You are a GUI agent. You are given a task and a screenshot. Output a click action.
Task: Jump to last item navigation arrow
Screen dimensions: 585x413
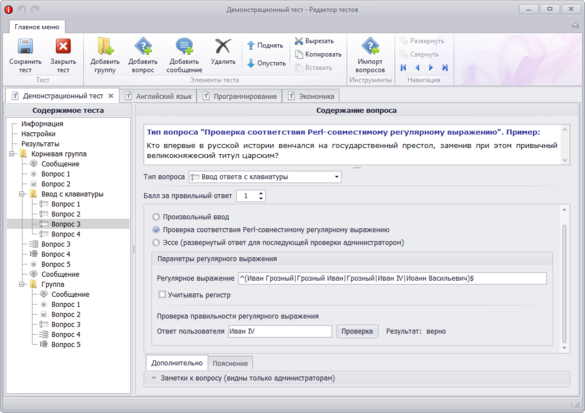point(445,68)
